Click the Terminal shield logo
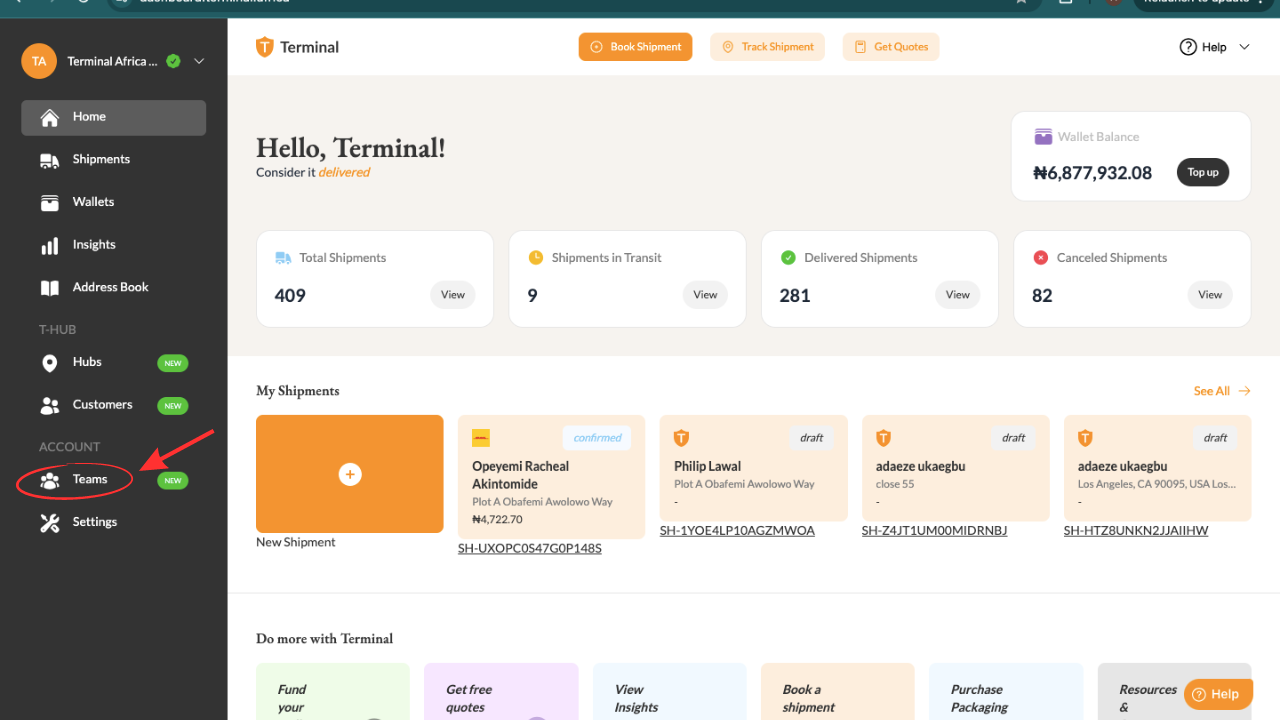The height and width of the screenshot is (720, 1280). (x=265, y=47)
